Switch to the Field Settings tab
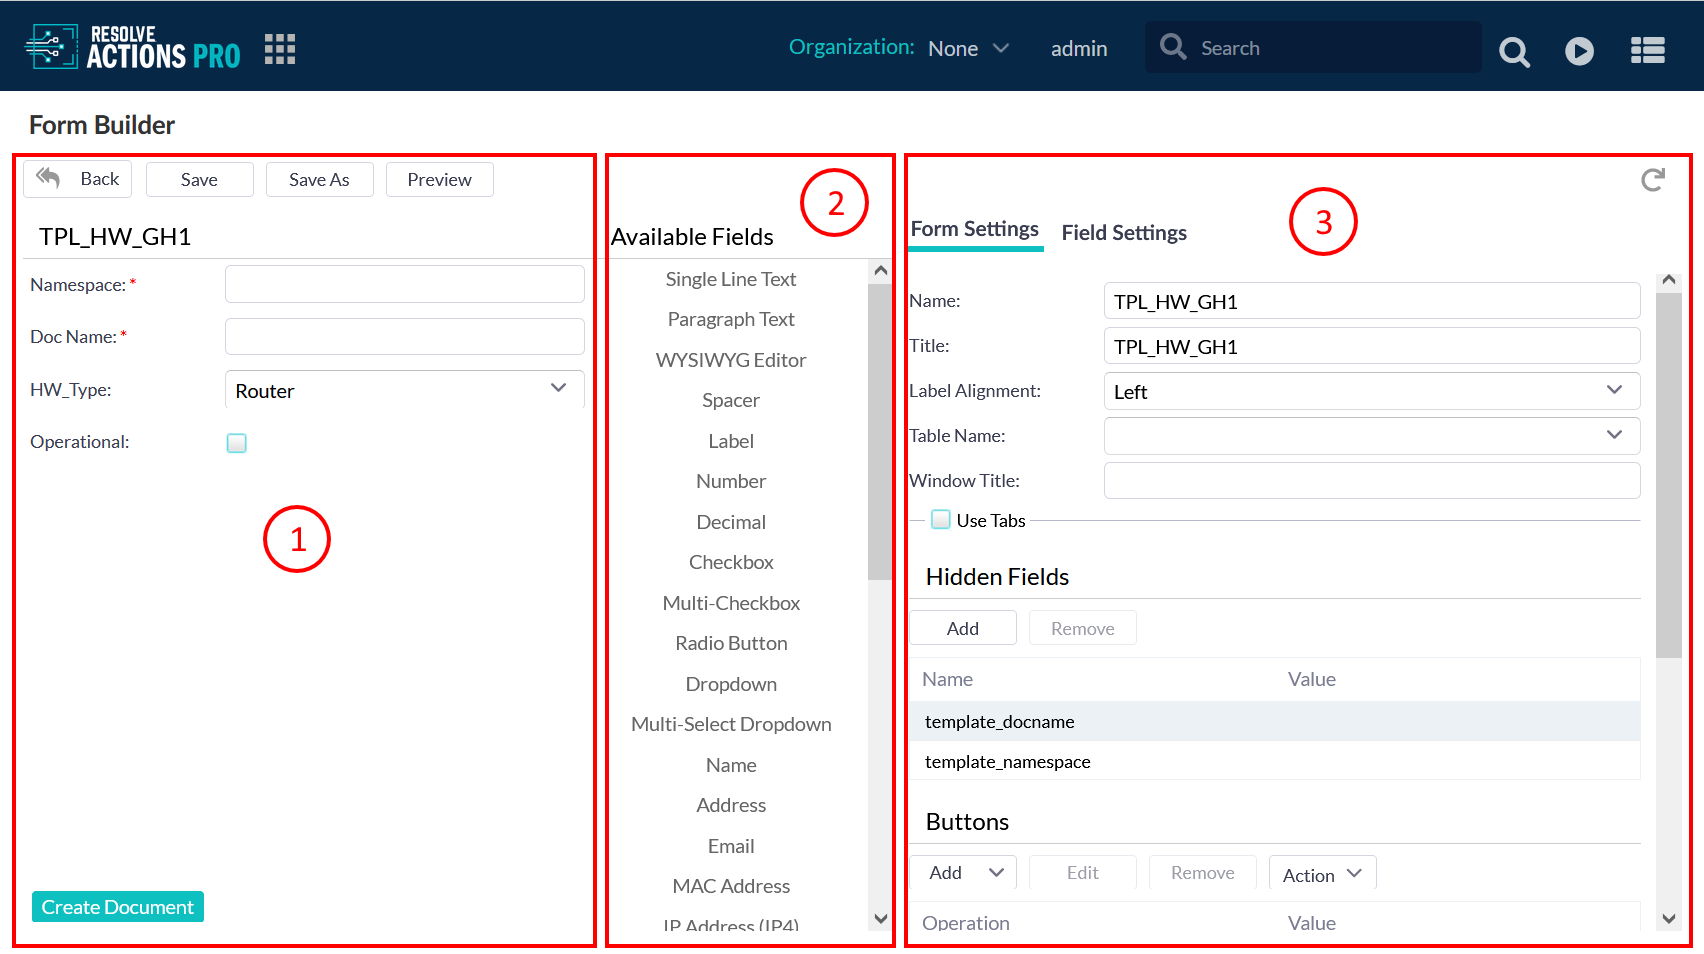Image resolution: width=1704 pixels, height=954 pixels. pyautogui.click(x=1124, y=233)
